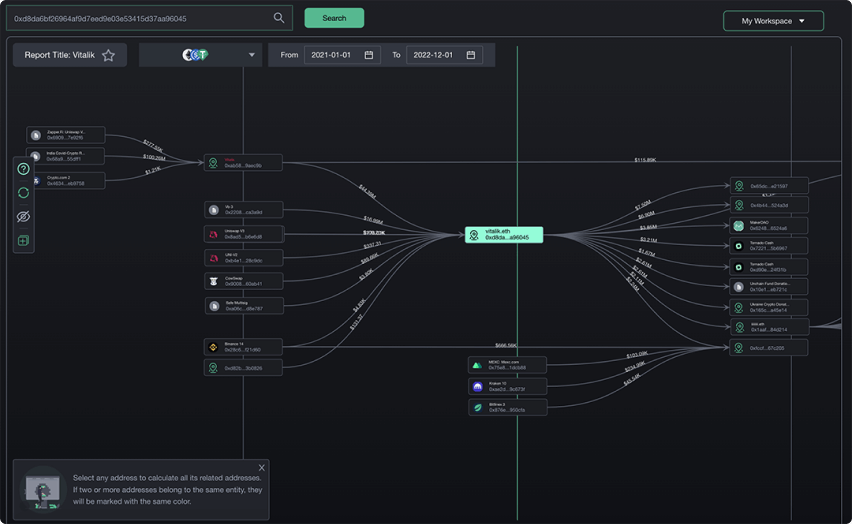The height and width of the screenshot is (524, 852).
Task: Click the magnifier icon in search box
Action: pos(279,18)
